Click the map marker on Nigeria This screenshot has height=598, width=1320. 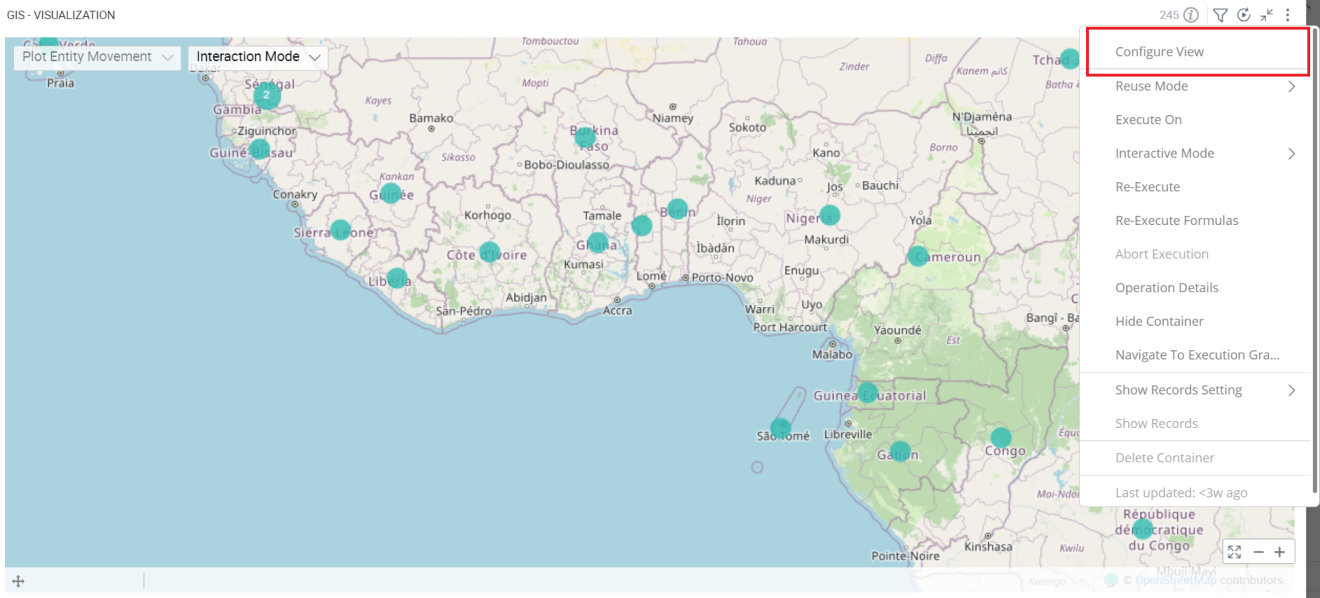tap(830, 215)
